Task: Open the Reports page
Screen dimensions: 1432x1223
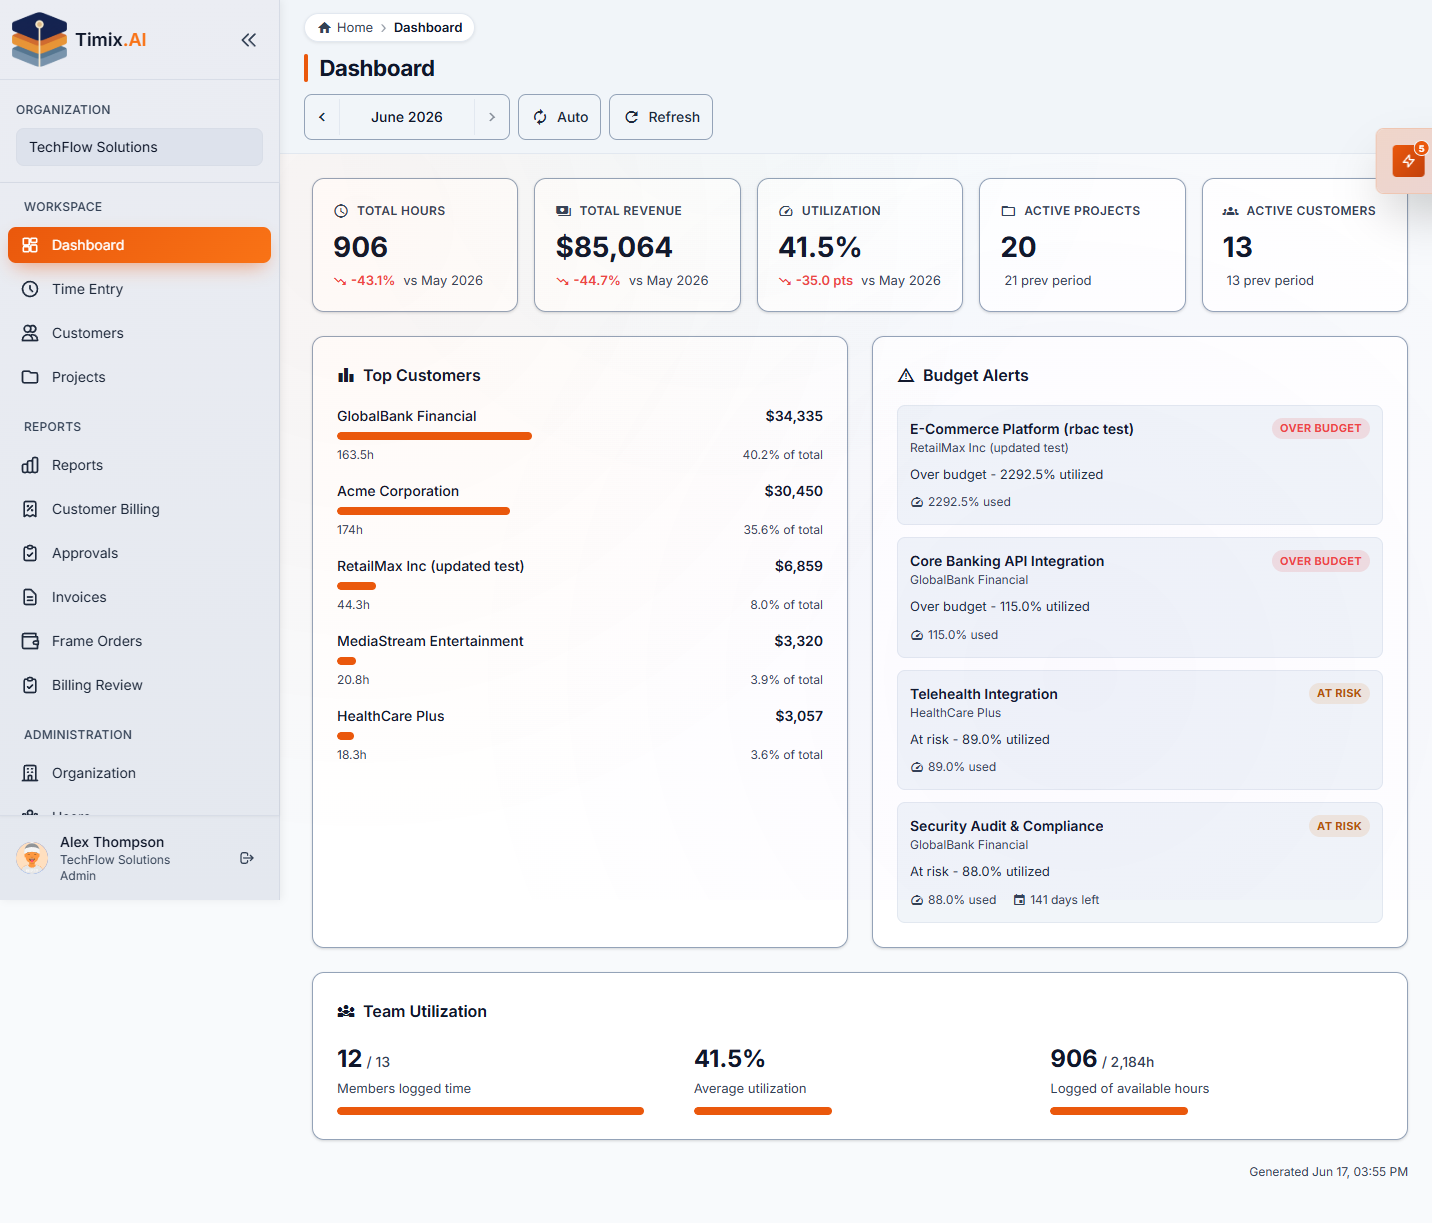Action: [139, 465]
